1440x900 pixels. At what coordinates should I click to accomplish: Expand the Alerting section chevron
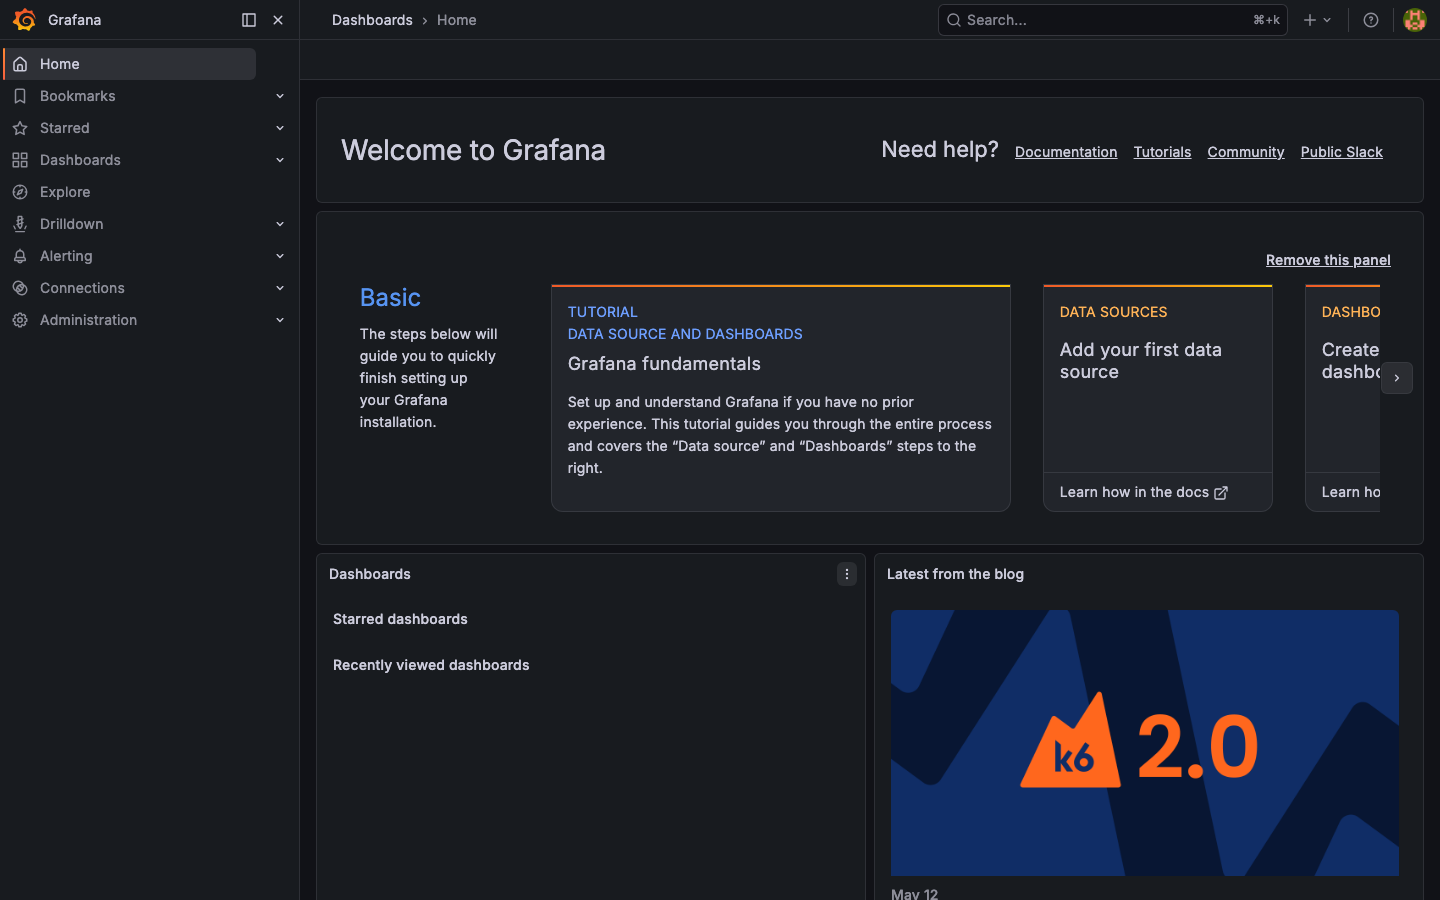[280, 256]
